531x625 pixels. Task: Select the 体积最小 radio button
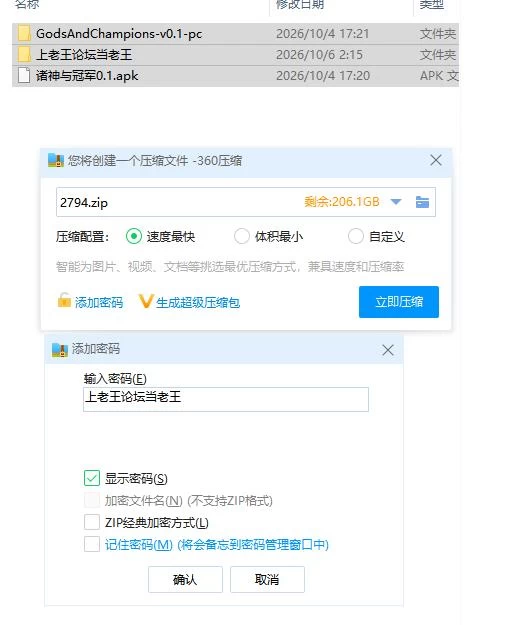pyautogui.click(x=242, y=236)
